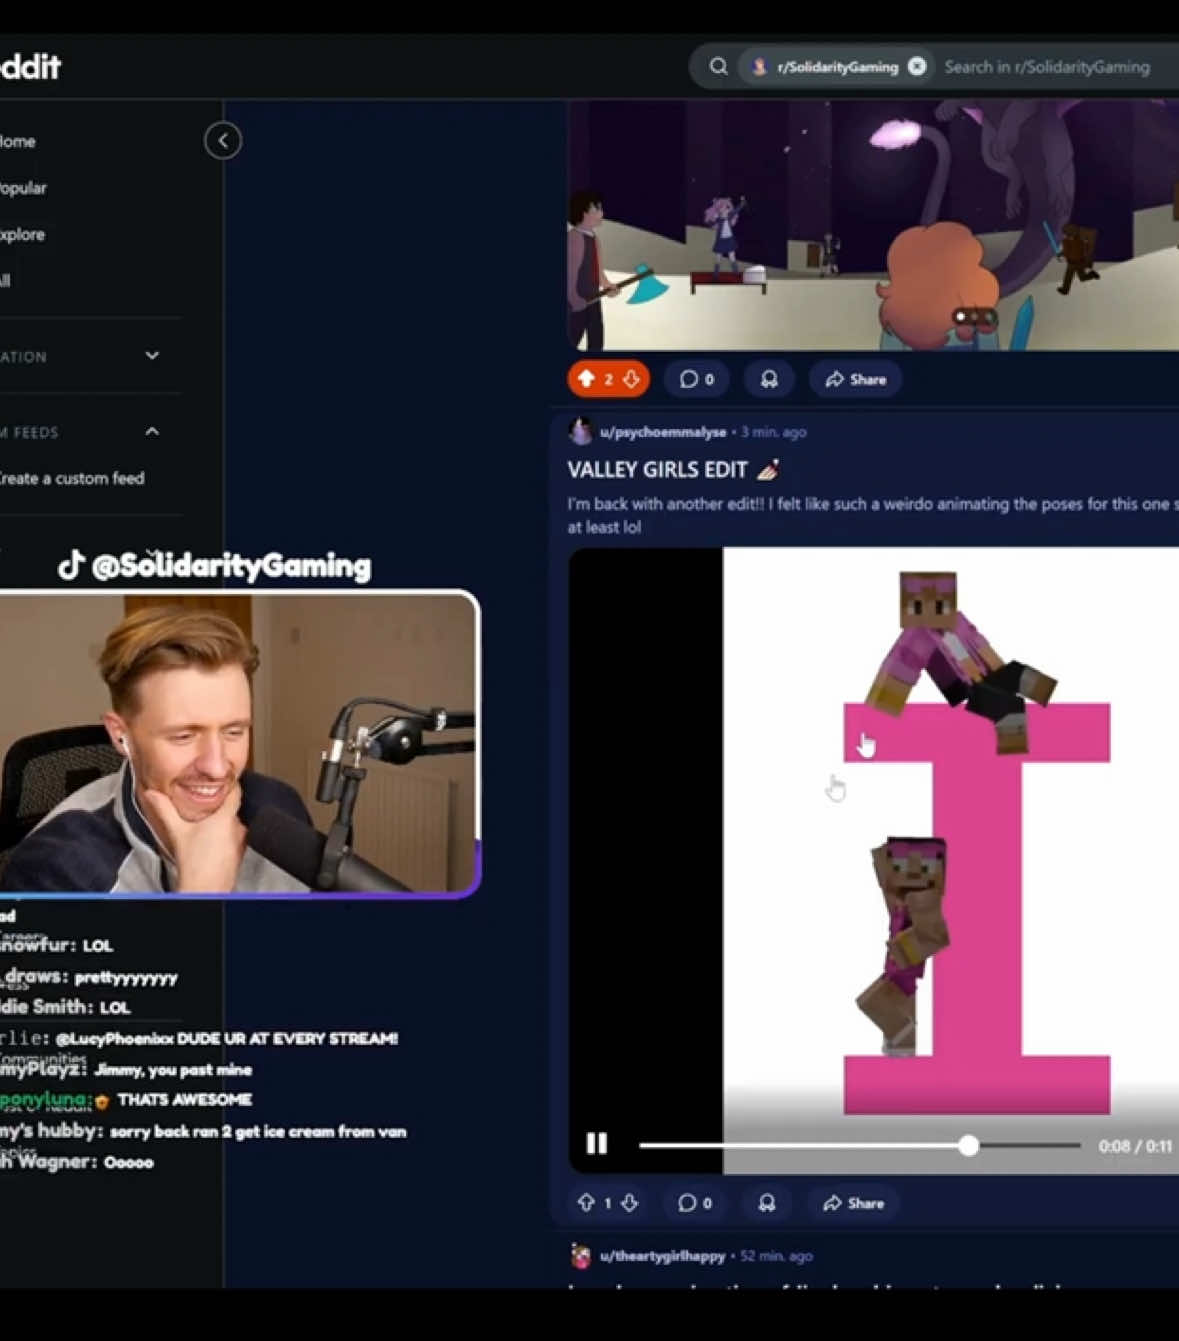Image resolution: width=1179 pixels, height=1341 pixels.
Task: Open Popular in the sidebar
Action: (23, 188)
